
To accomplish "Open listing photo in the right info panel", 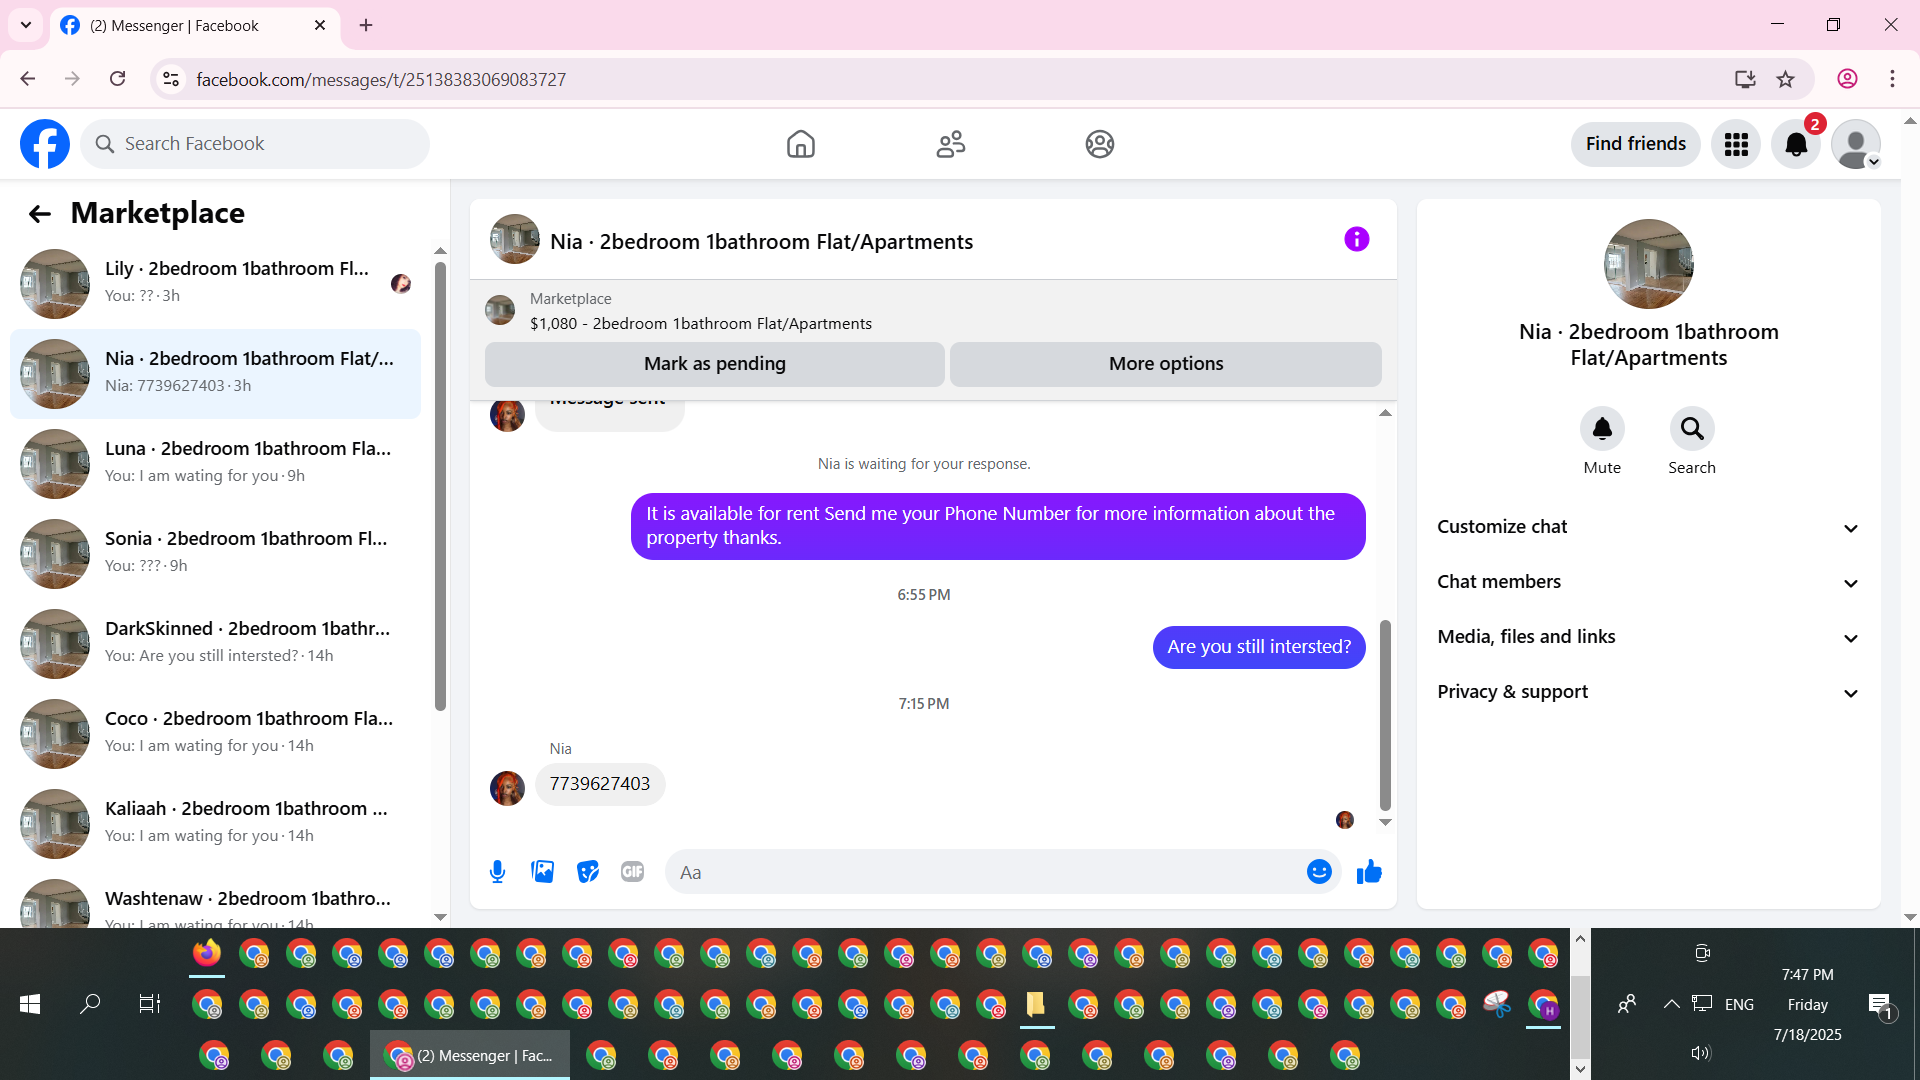I will pyautogui.click(x=1649, y=264).
